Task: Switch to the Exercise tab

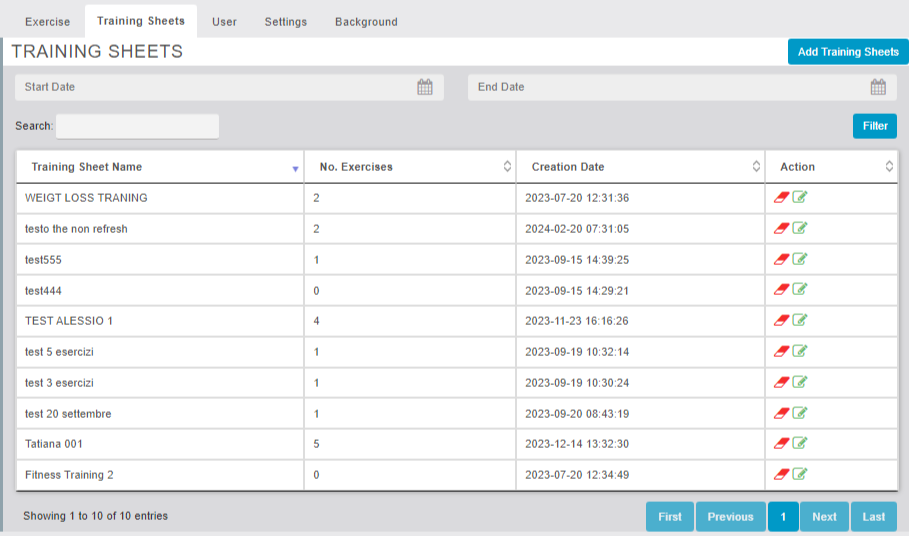Action: coord(47,22)
